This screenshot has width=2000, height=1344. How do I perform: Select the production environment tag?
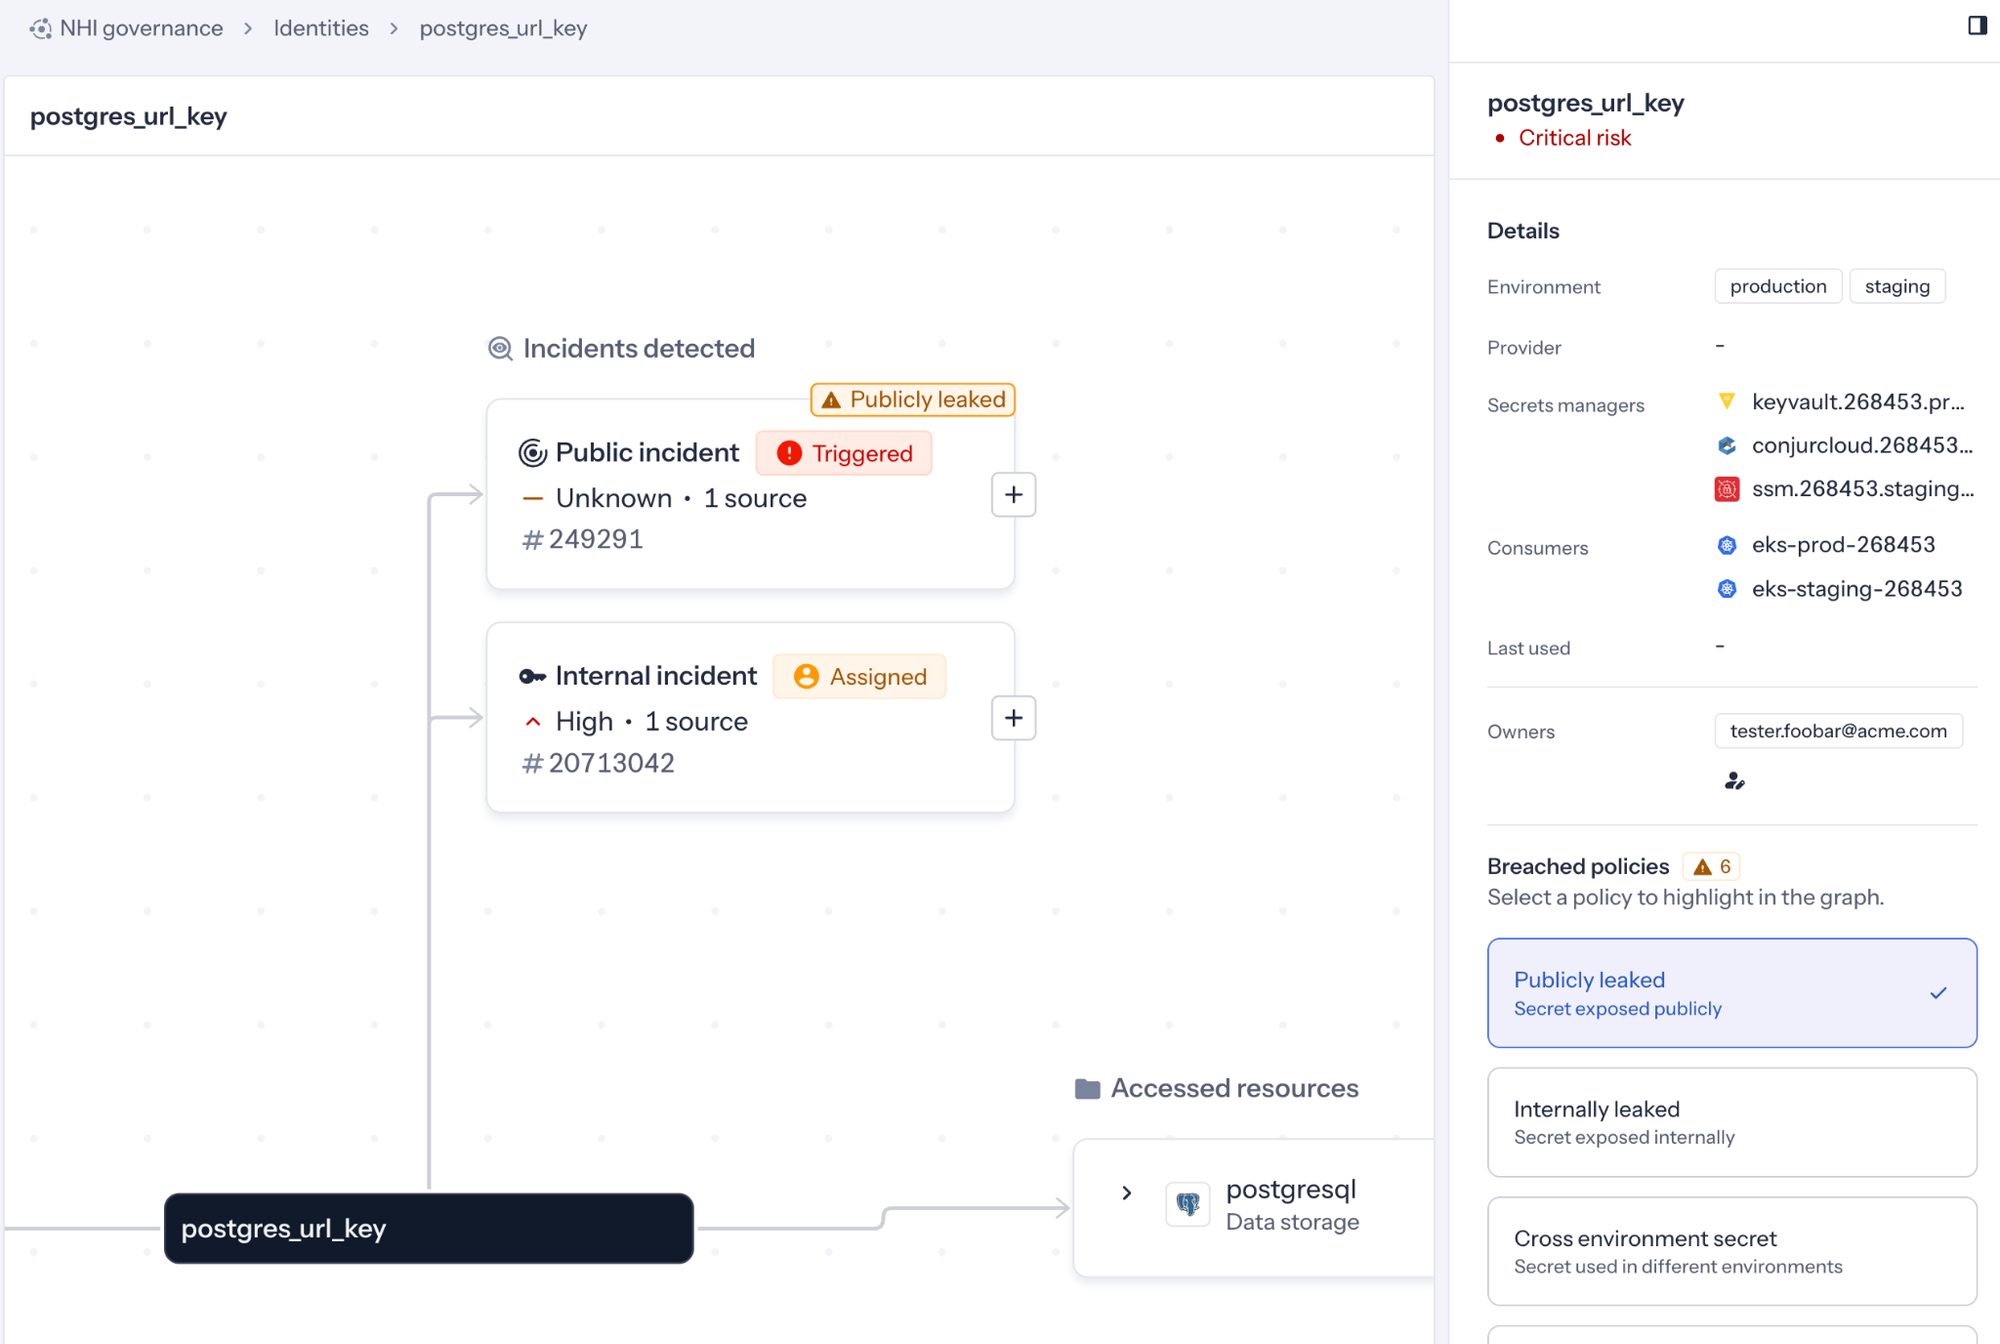[x=1777, y=286]
